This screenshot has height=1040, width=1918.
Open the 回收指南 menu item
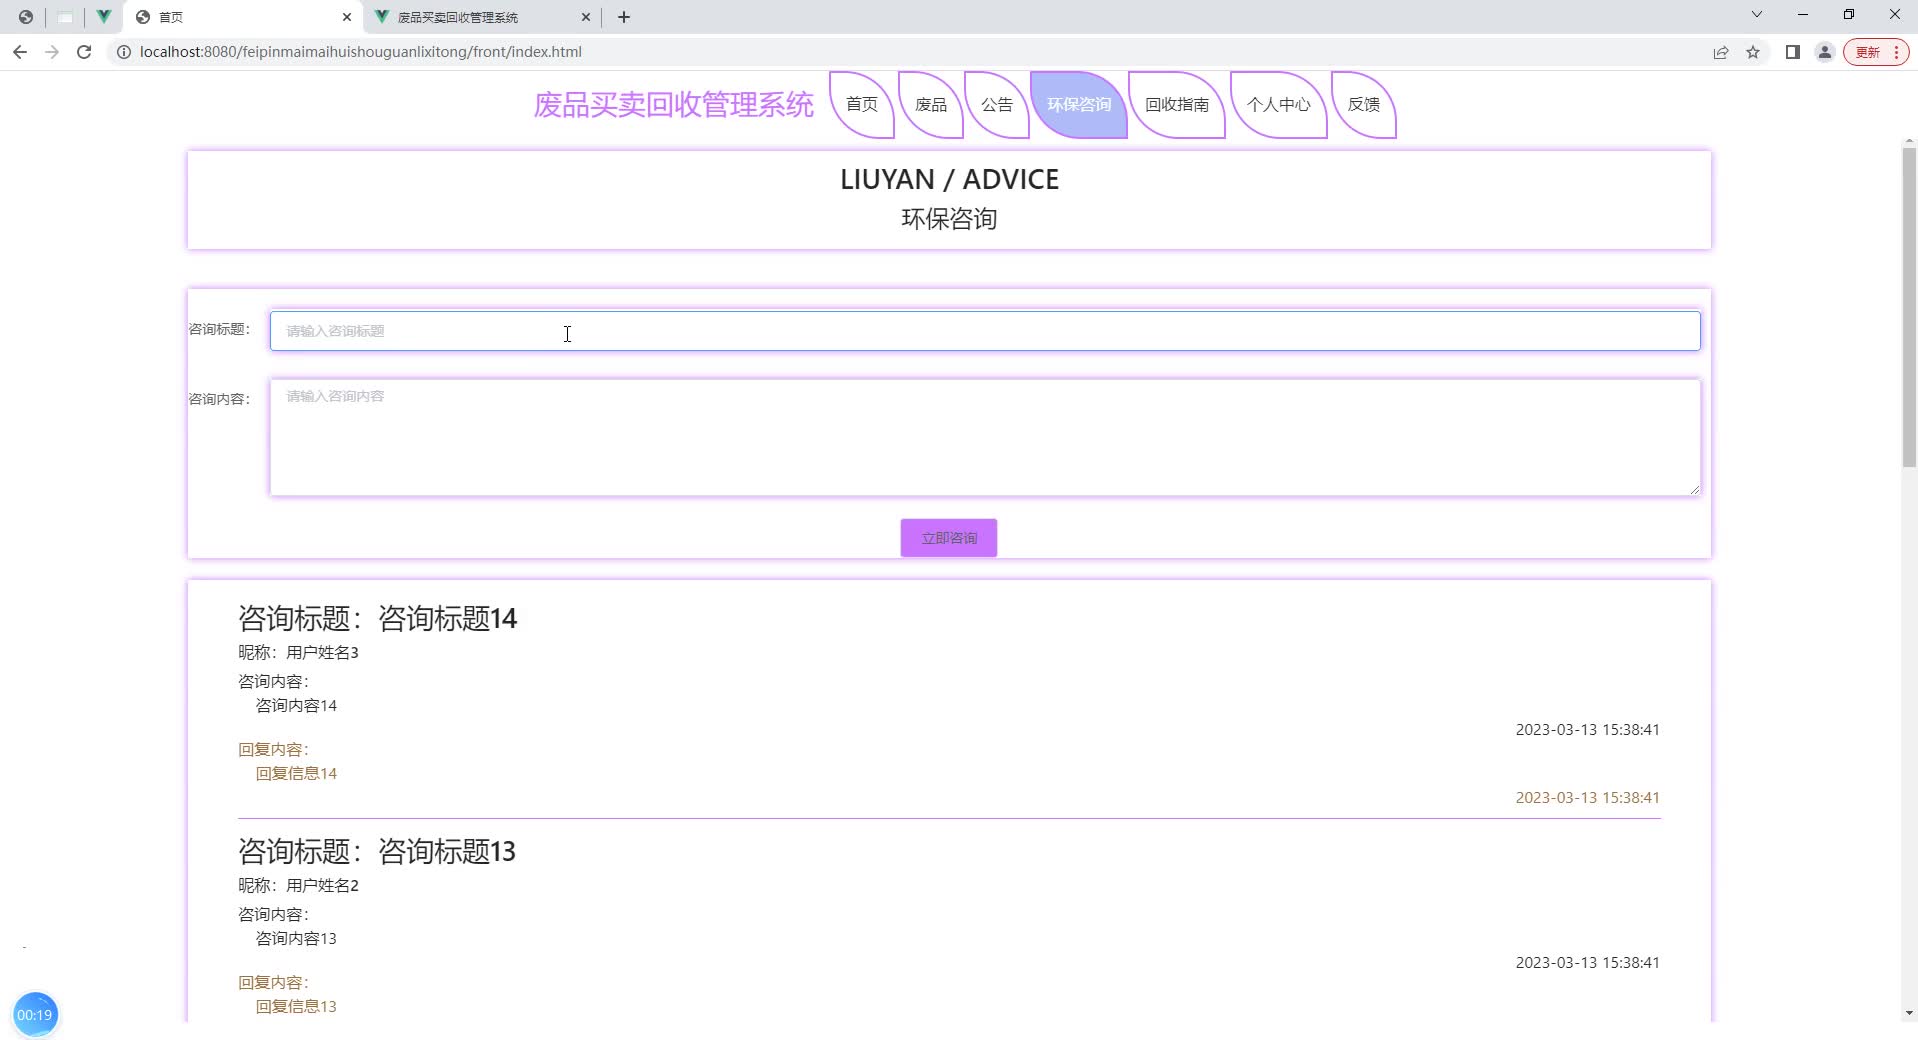(1176, 104)
